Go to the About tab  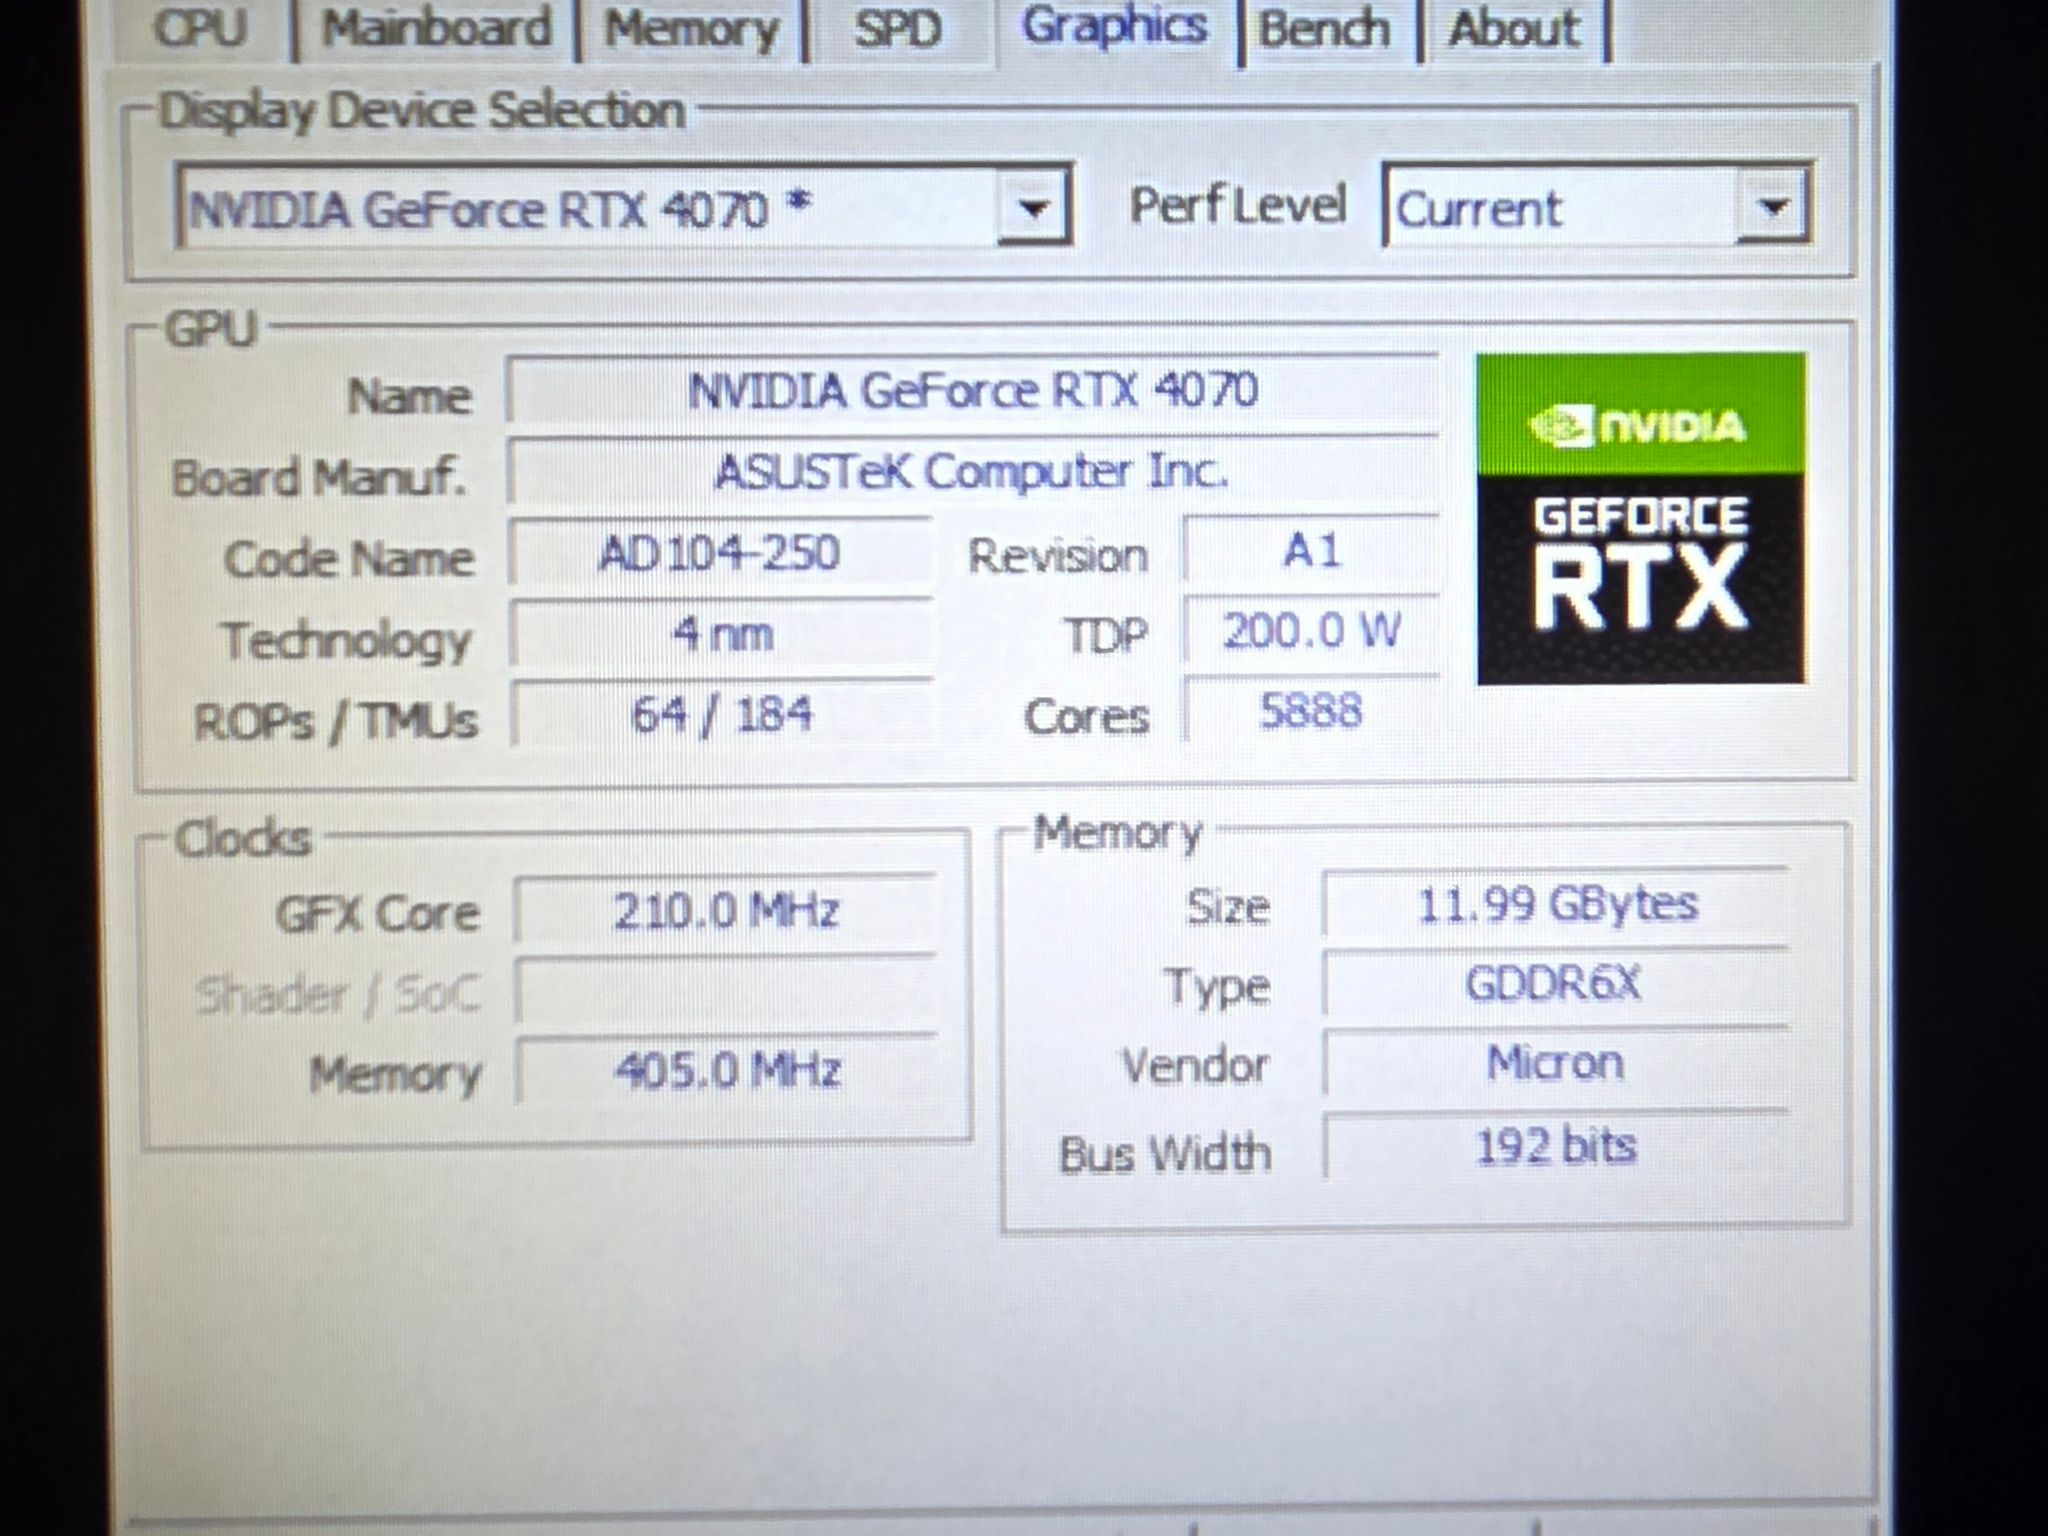tap(1514, 28)
